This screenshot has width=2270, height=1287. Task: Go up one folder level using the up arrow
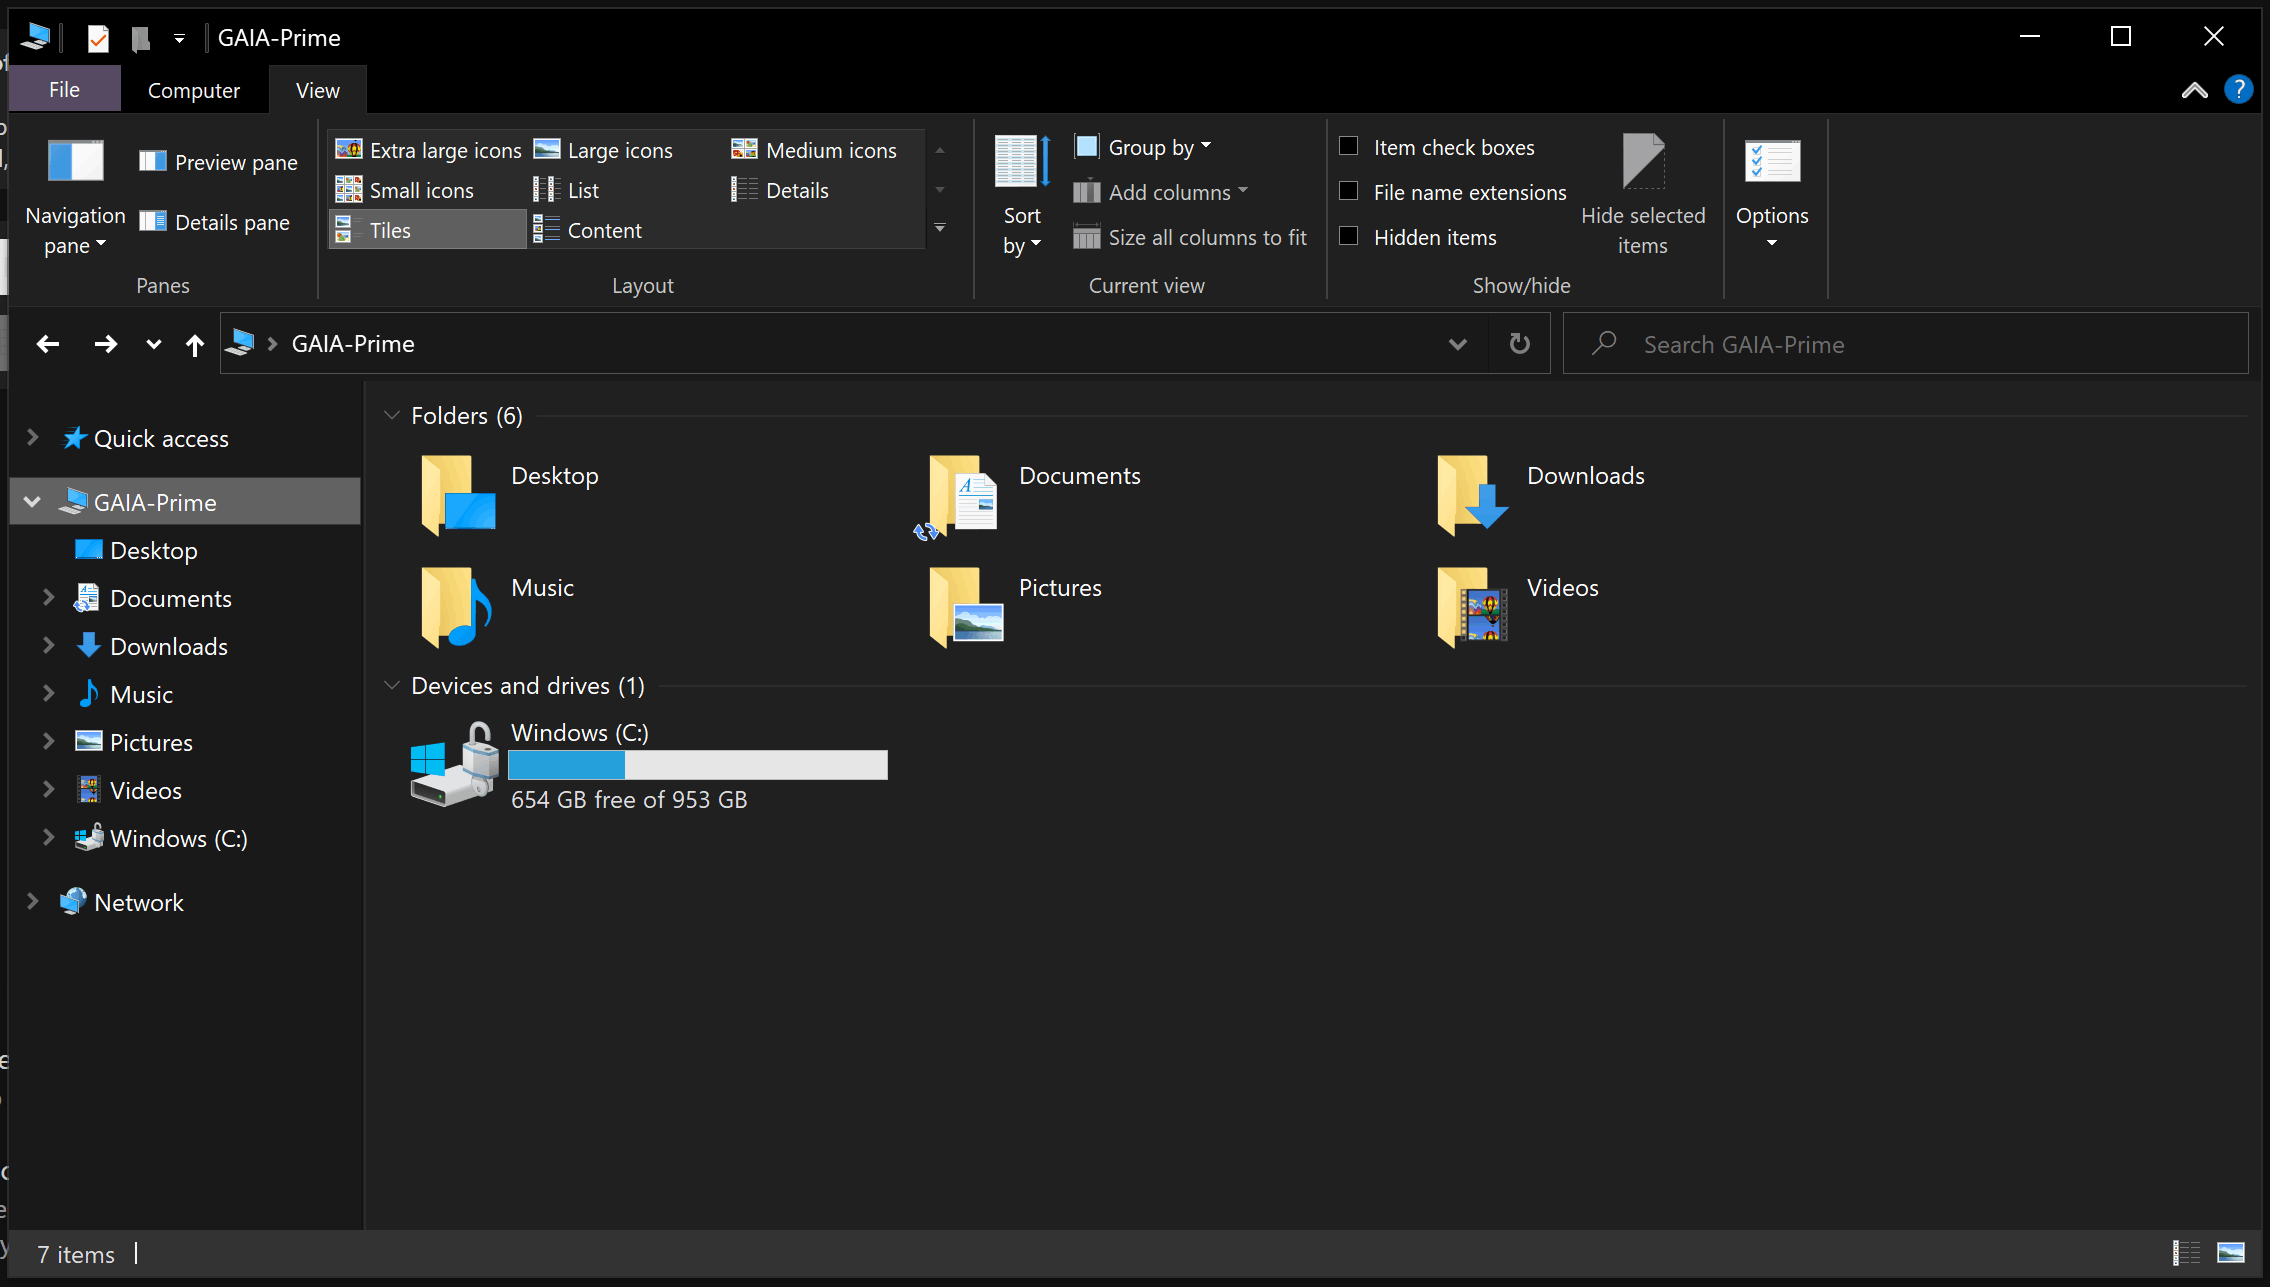[x=194, y=345]
